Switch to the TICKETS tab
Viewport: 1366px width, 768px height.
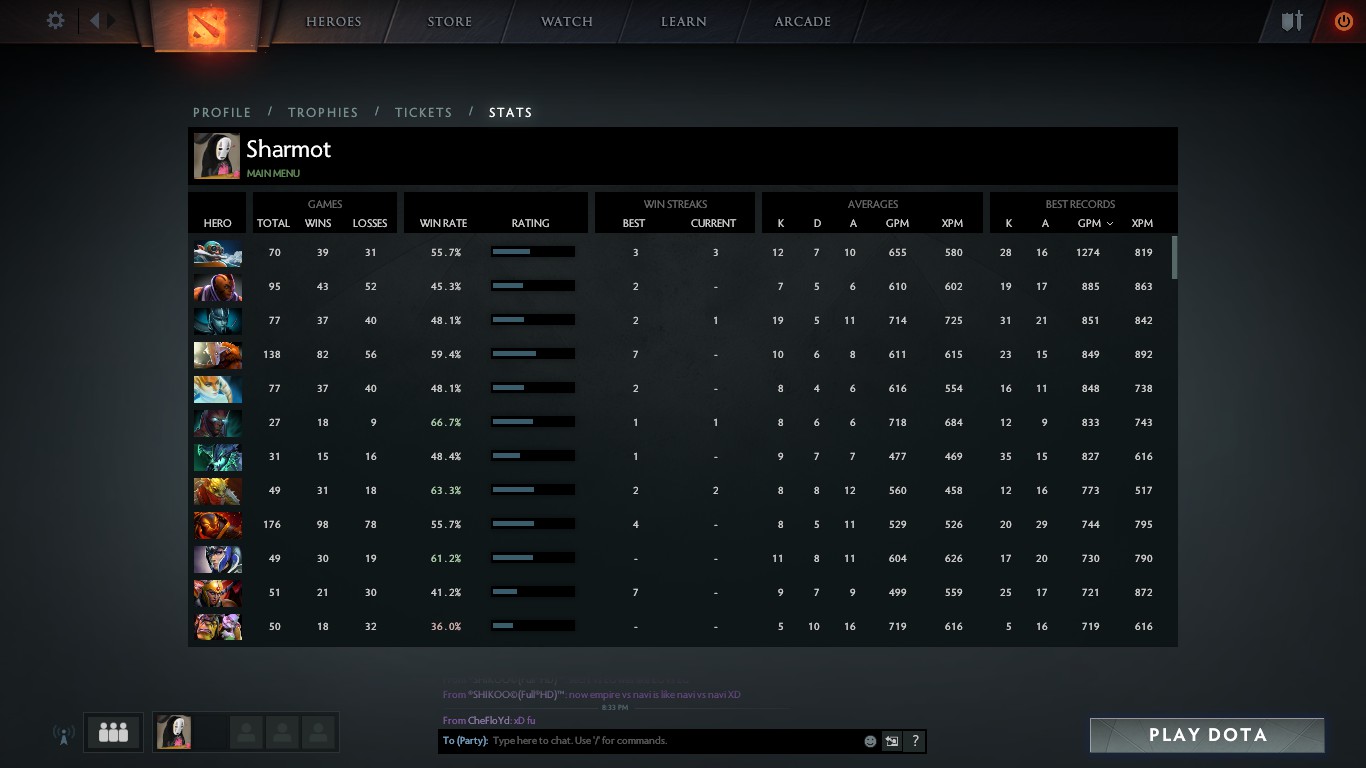coord(424,112)
